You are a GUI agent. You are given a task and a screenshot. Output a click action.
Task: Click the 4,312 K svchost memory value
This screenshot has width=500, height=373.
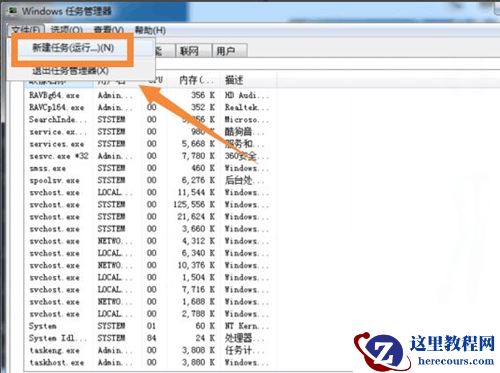coord(198,241)
